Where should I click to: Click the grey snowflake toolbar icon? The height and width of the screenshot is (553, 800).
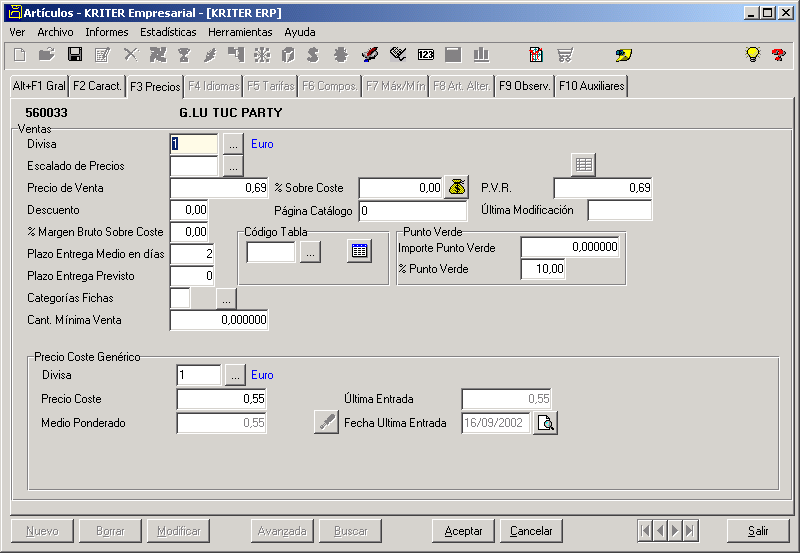pyautogui.click(x=262, y=55)
